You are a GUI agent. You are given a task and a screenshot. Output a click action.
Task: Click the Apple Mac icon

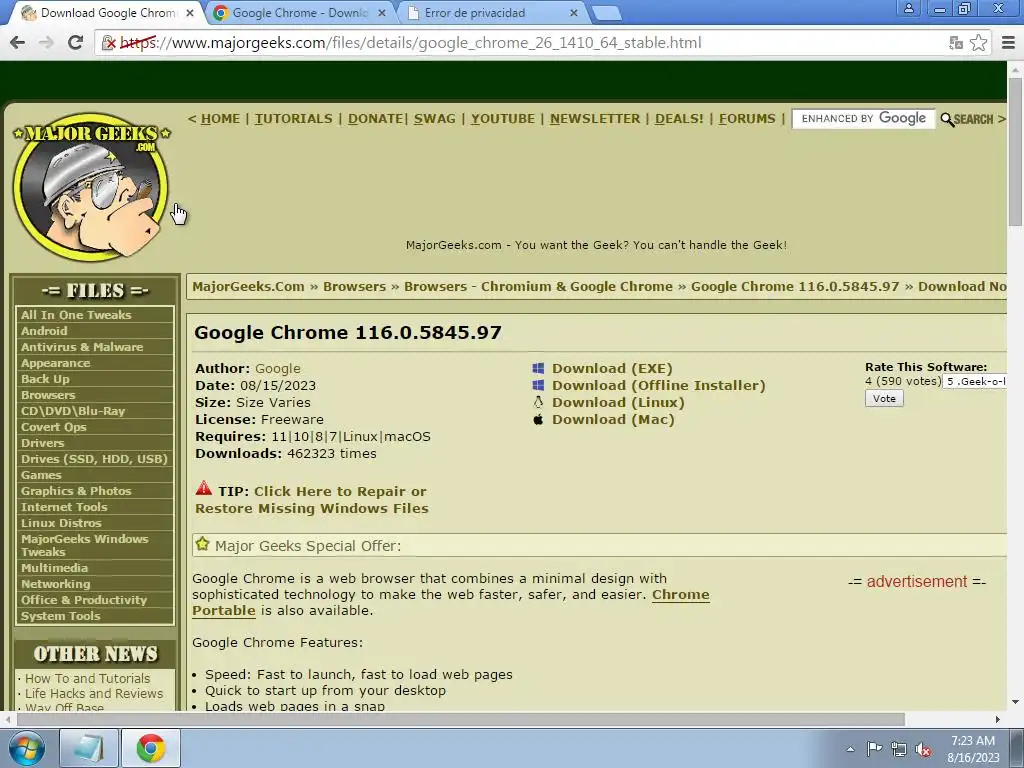click(x=538, y=419)
